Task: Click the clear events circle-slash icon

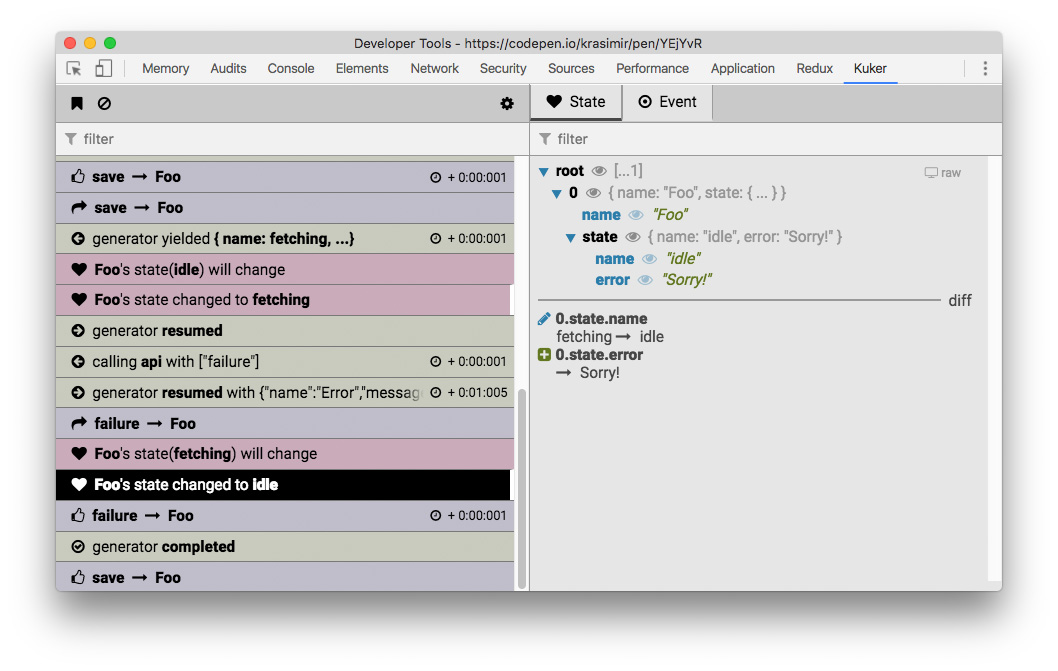Action: point(104,103)
